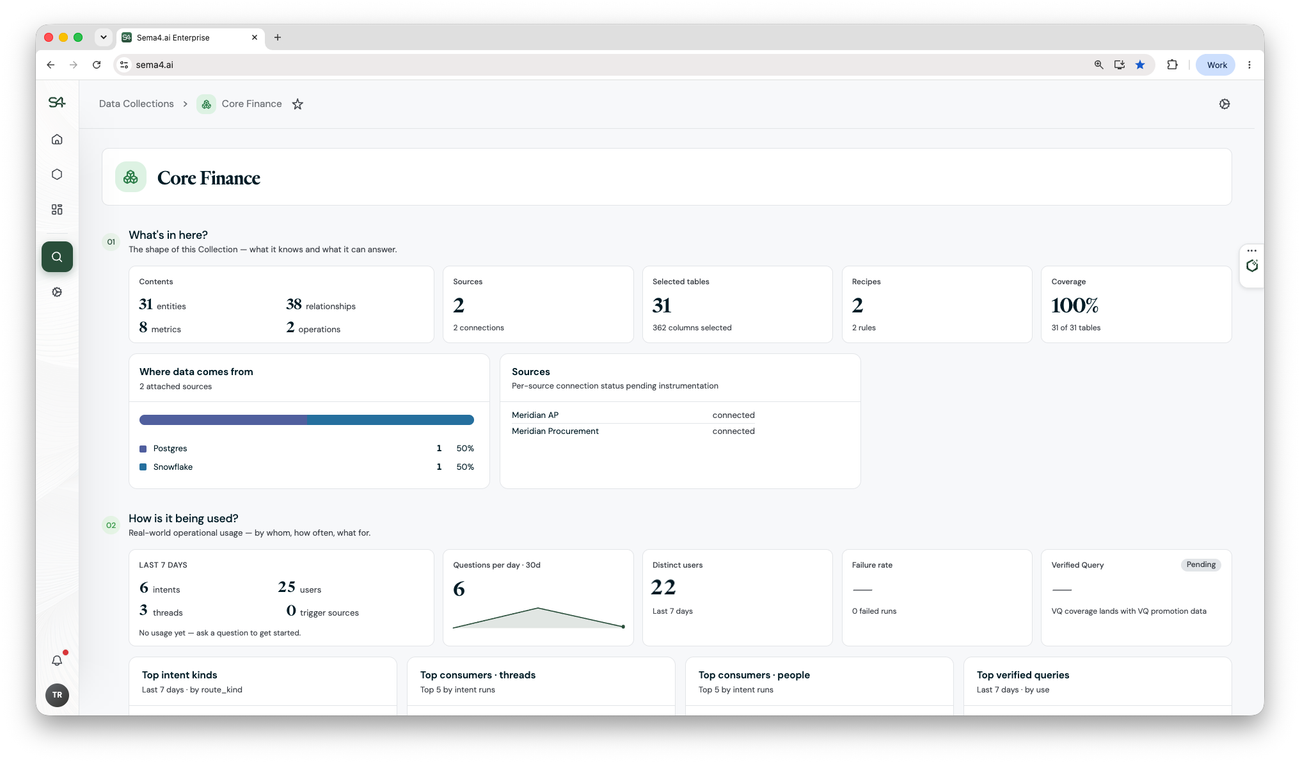Open the browser extensions puzzle icon
This screenshot has width=1300, height=763.
point(1172,65)
